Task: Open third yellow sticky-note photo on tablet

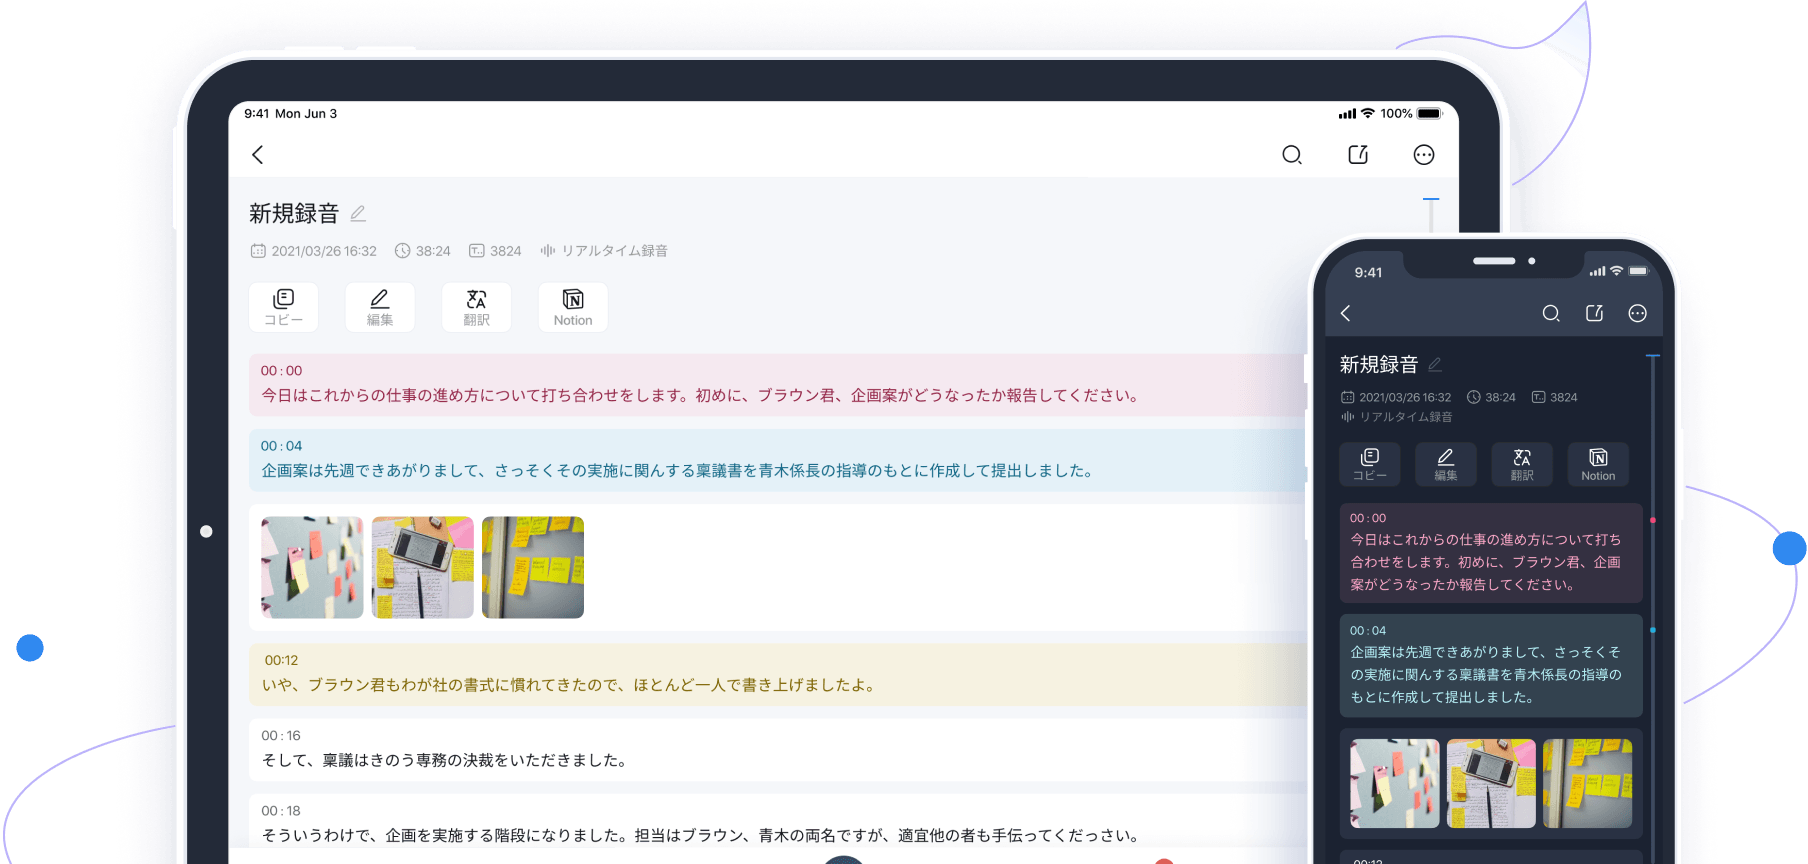Action: pos(533,567)
